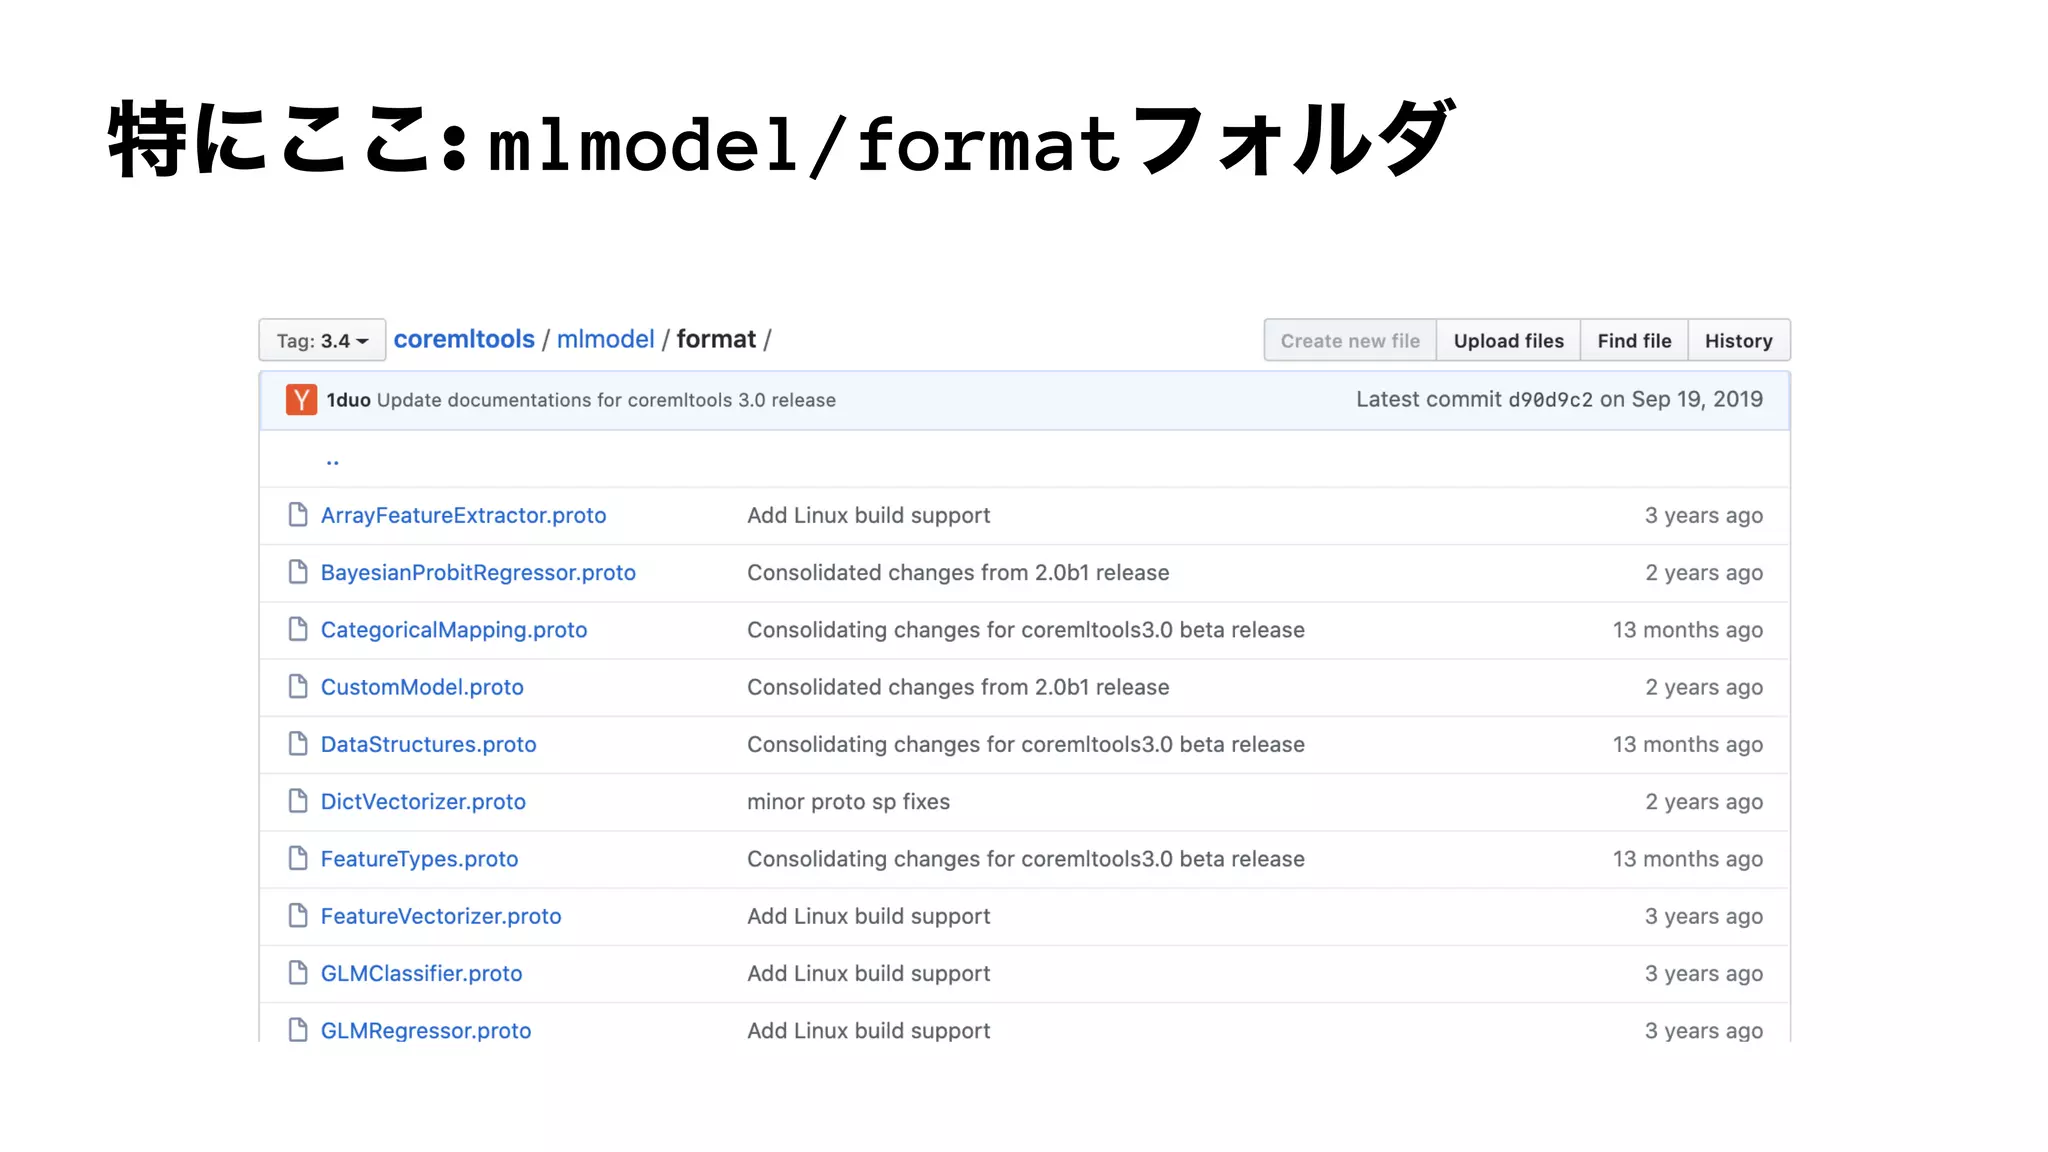The width and height of the screenshot is (2048, 1152).
Task: Click 'on Sep 19, 2019' commit date
Action: click(1681, 399)
